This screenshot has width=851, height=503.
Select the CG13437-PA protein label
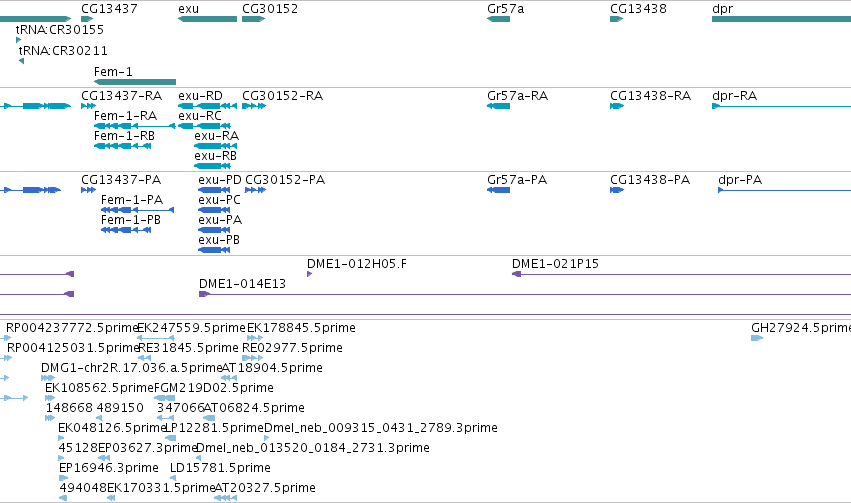(x=121, y=180)
